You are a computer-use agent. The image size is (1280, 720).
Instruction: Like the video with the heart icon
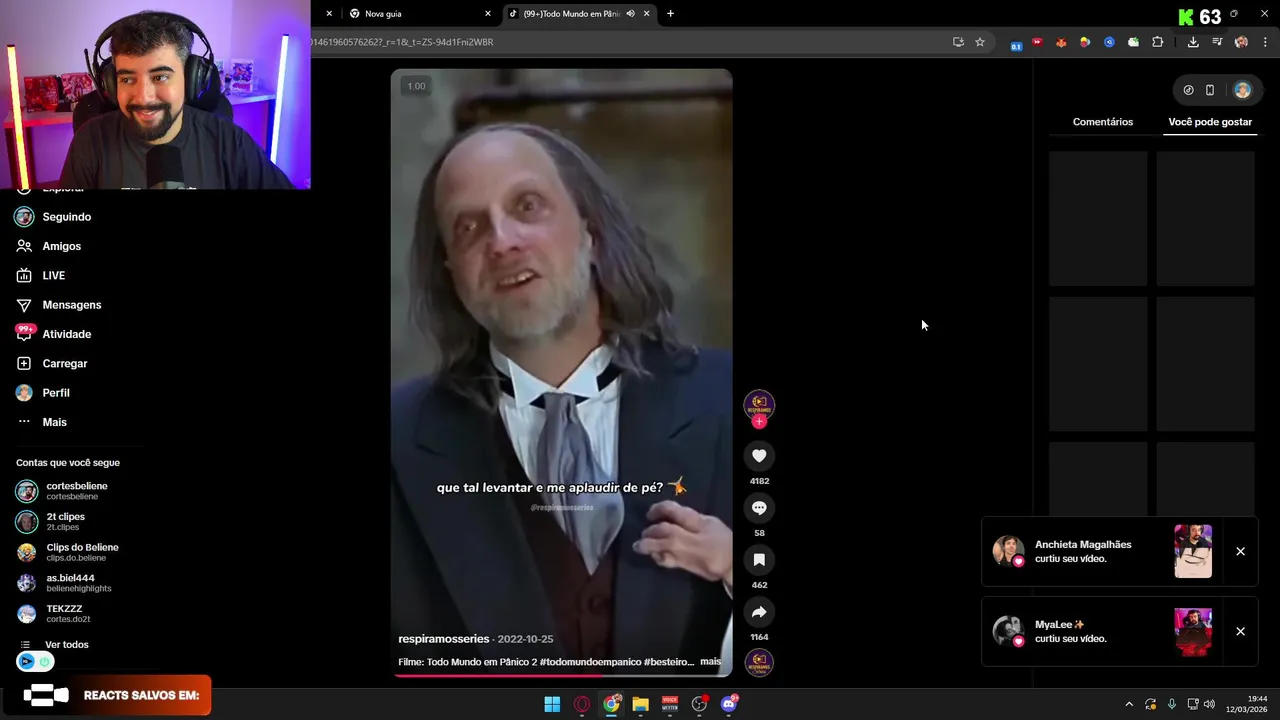coord(759,456)
